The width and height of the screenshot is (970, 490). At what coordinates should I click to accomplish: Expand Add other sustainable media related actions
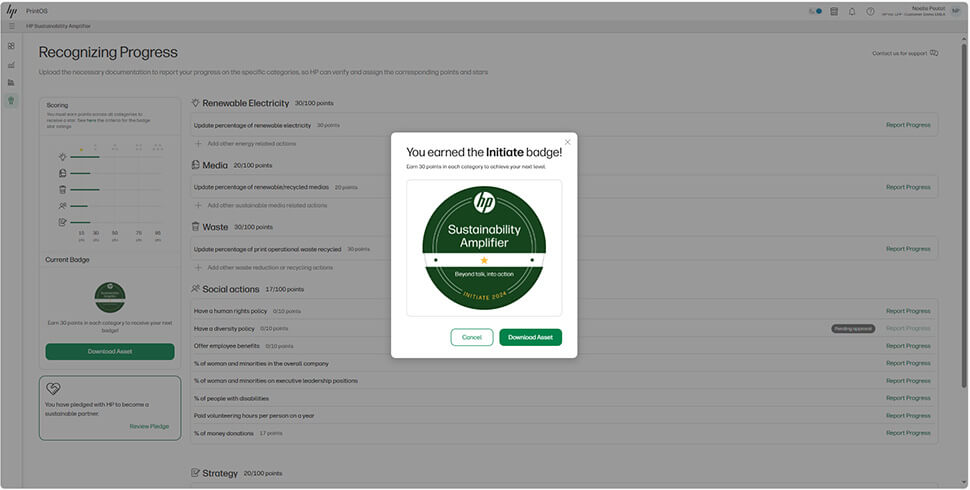[x=261, y=205]
